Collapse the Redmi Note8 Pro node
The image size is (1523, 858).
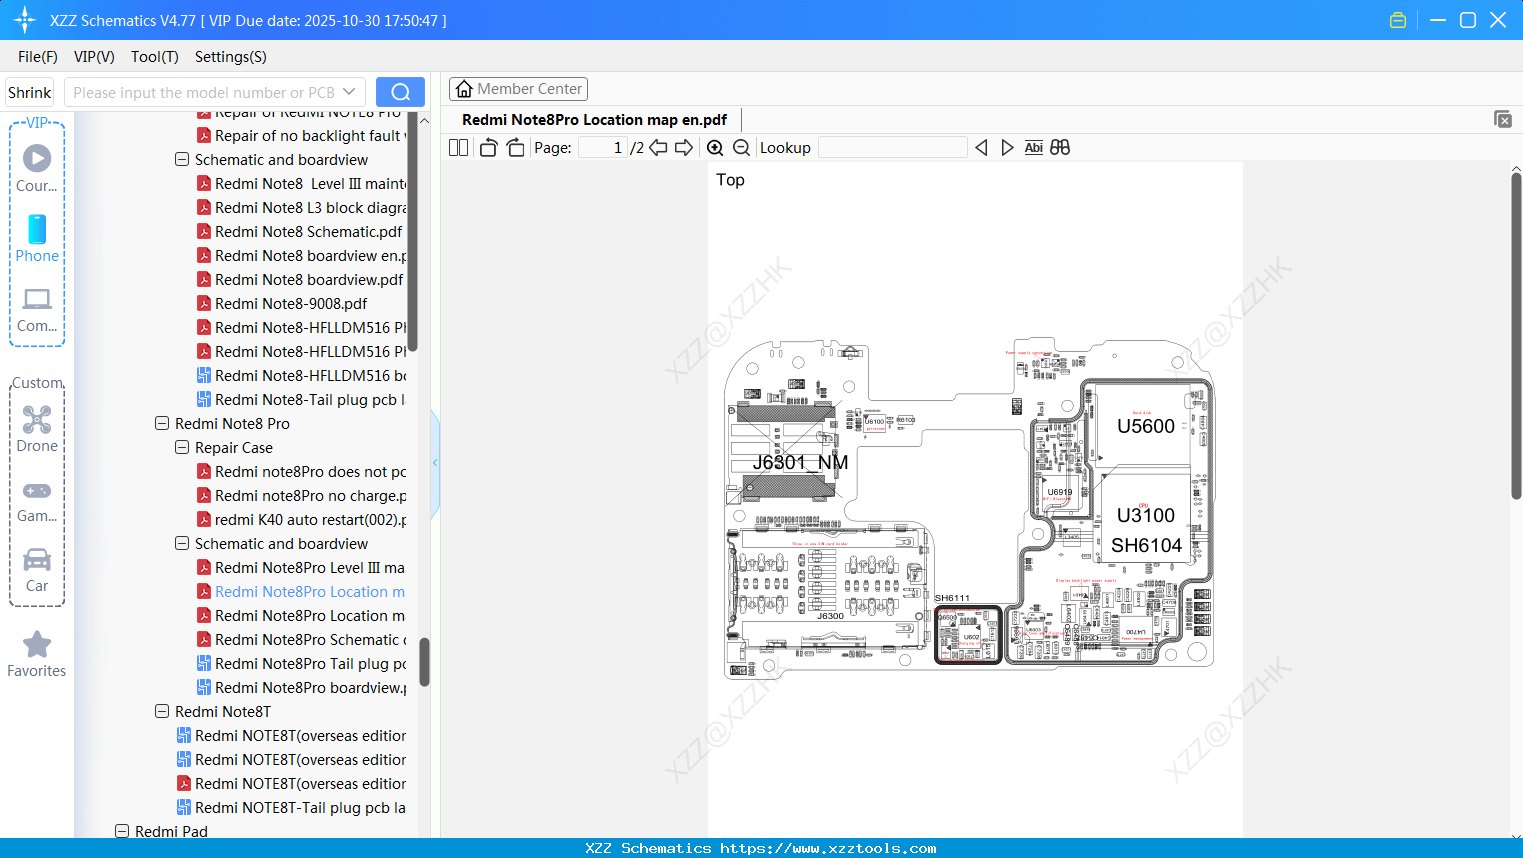point(162,424)
